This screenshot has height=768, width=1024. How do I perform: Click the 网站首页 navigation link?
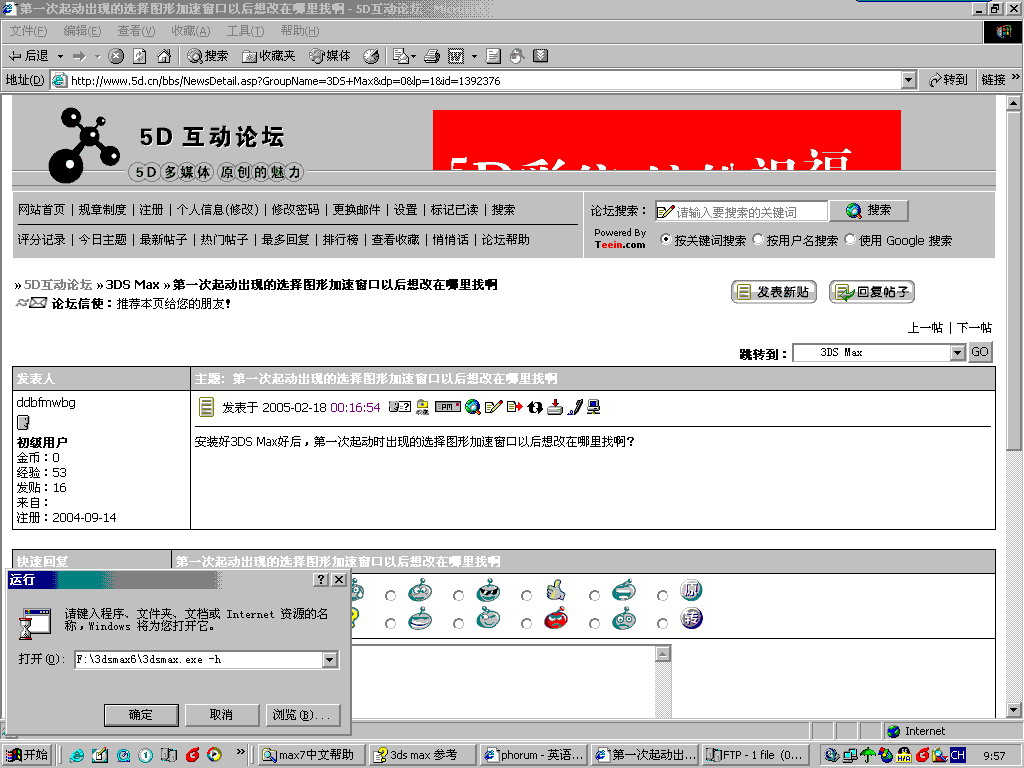41,210
